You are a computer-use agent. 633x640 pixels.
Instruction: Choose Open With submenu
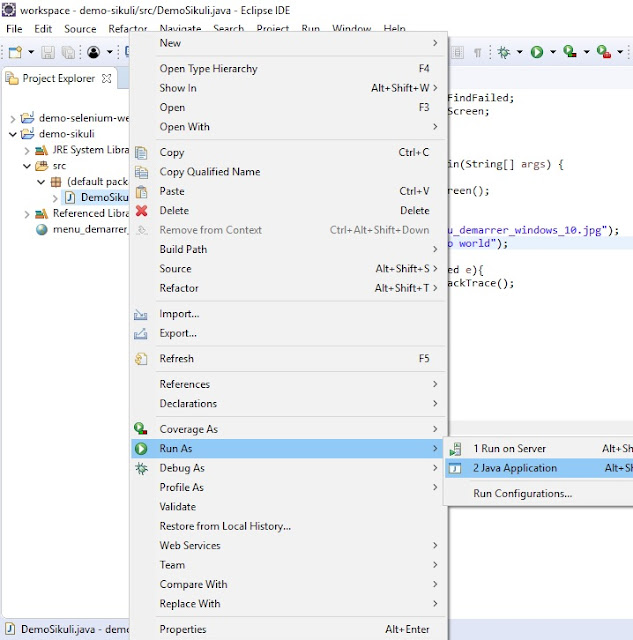click(x=289, y=127)
